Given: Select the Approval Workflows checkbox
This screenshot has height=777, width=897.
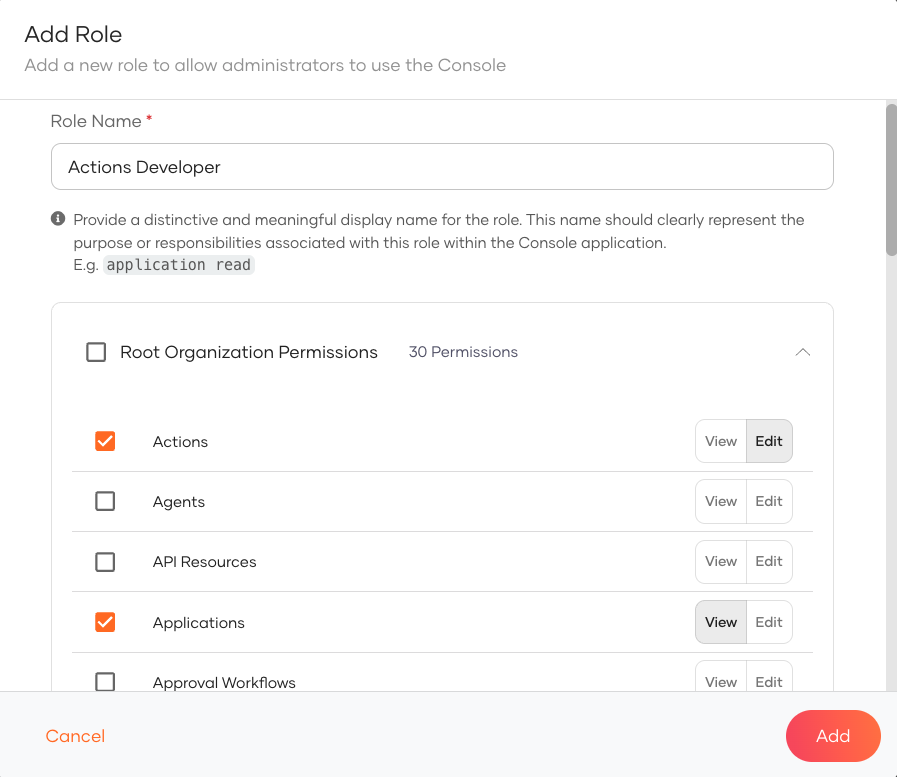Looking at the screenshot, I should [x=105, y=681].
